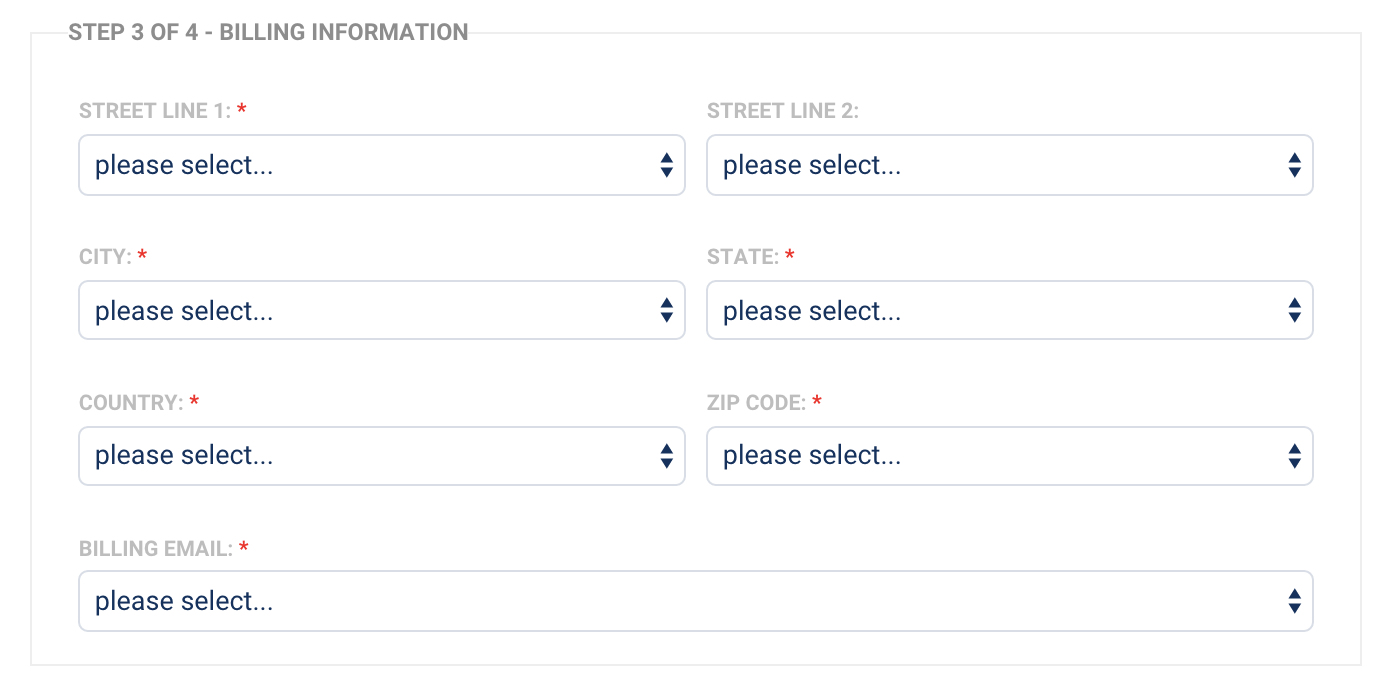1384x682 pixels.
Task: Click the "Street Line 1:" label
Action: pos(155,111)
